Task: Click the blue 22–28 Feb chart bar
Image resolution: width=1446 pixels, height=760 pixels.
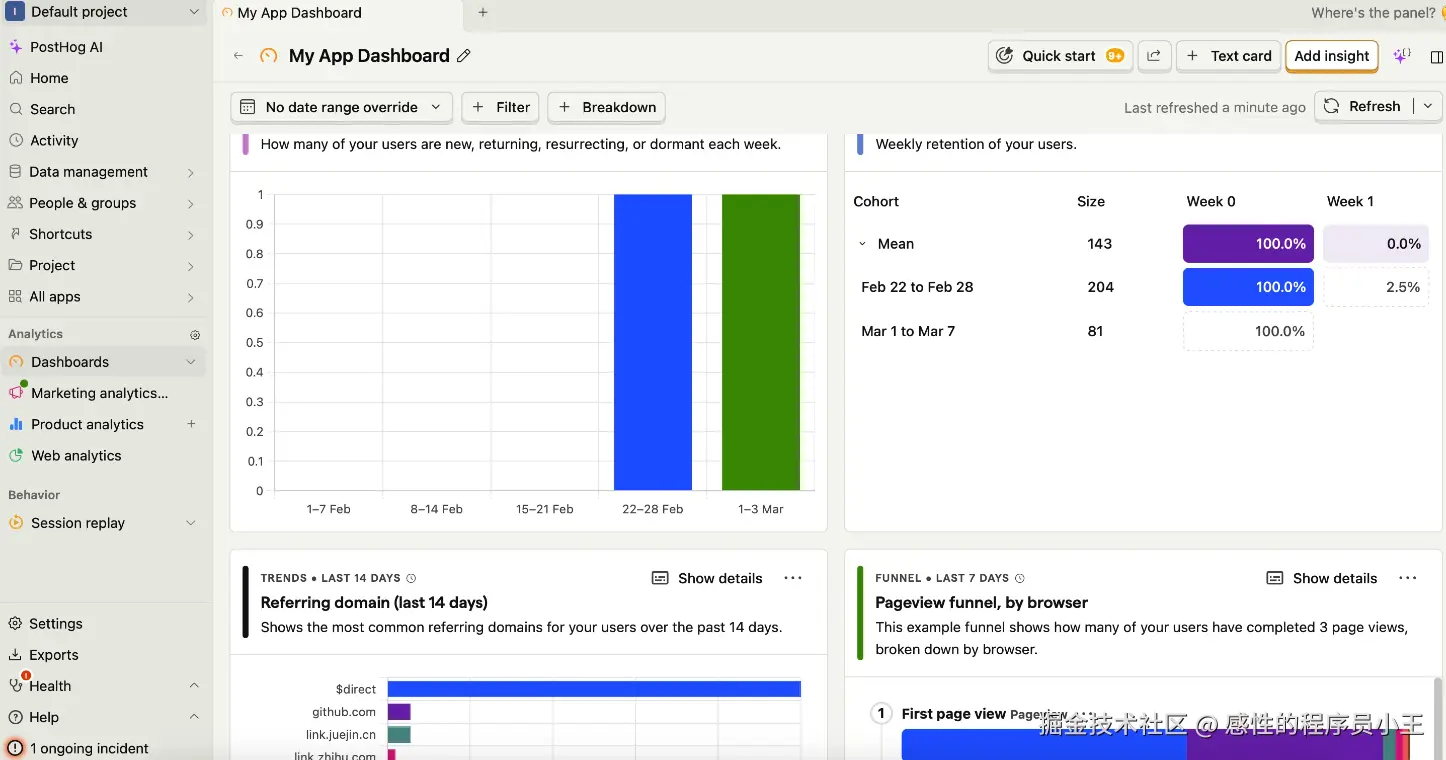Action: (652, 342)
